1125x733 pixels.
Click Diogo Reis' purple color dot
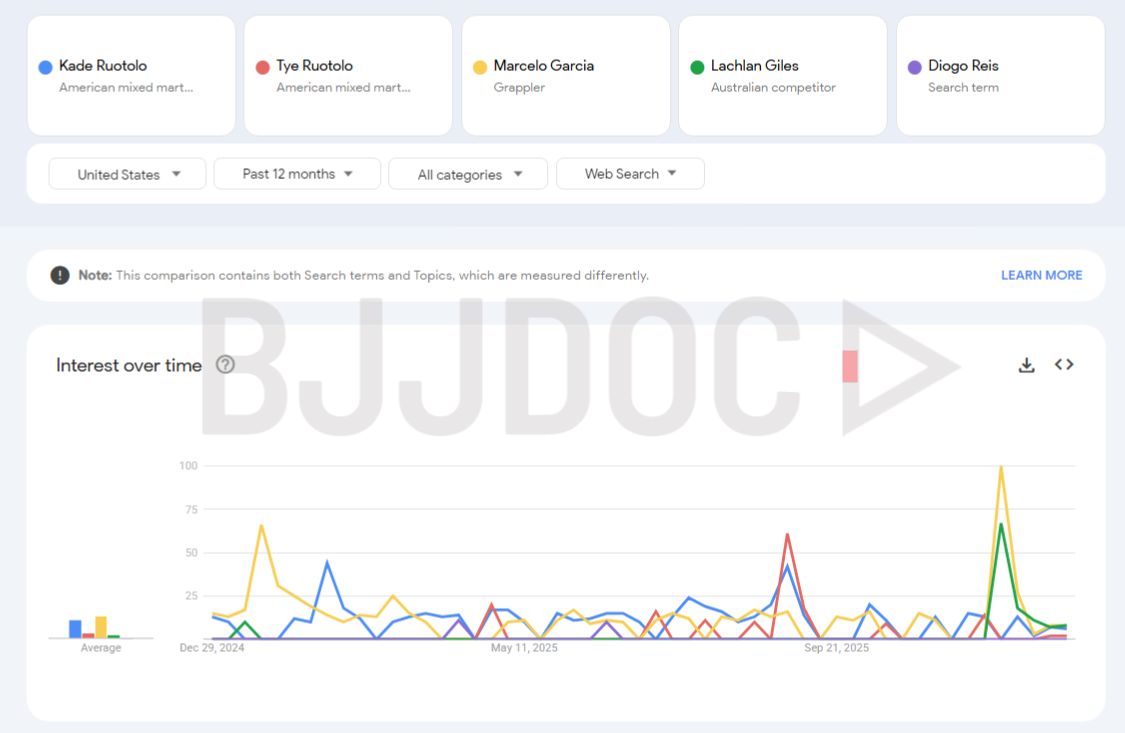[x=914, y=67]
